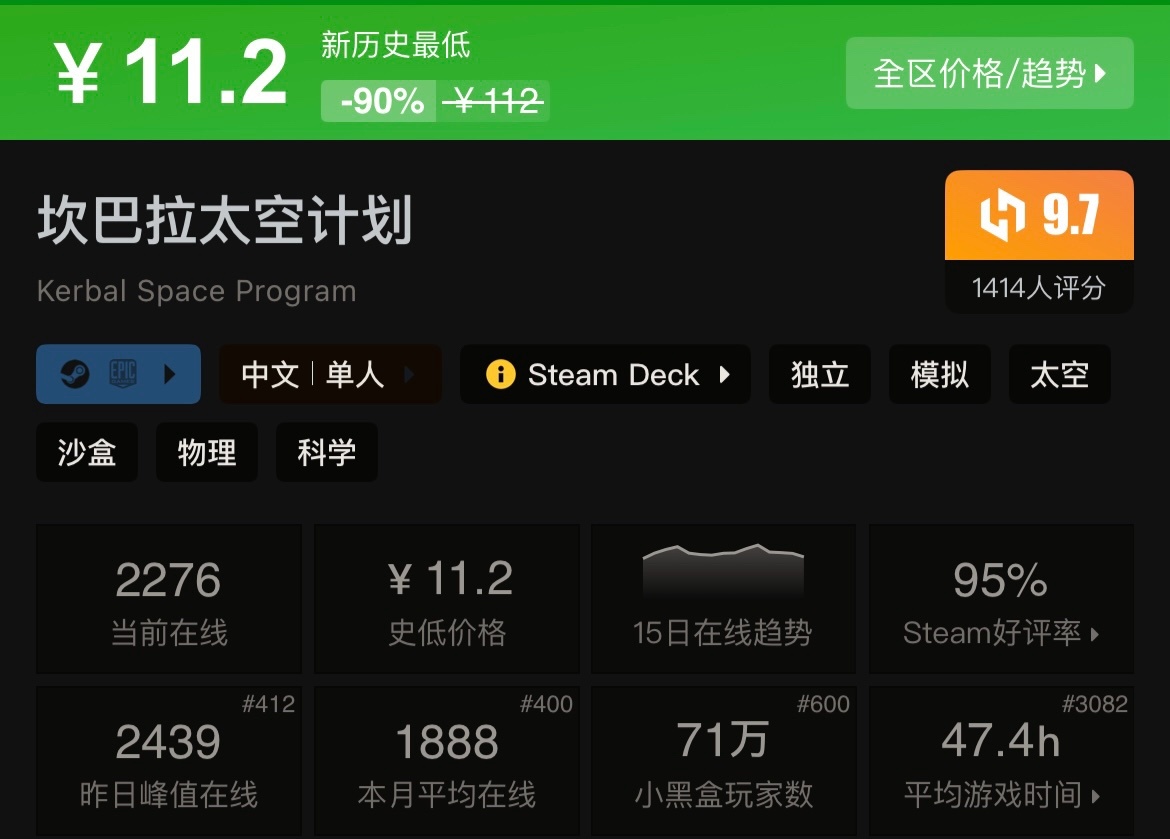This screenshot has width=1170, height=839.
Task: Click the Kerbal Space Program subtitle
Action: click(x=196, y=291)
